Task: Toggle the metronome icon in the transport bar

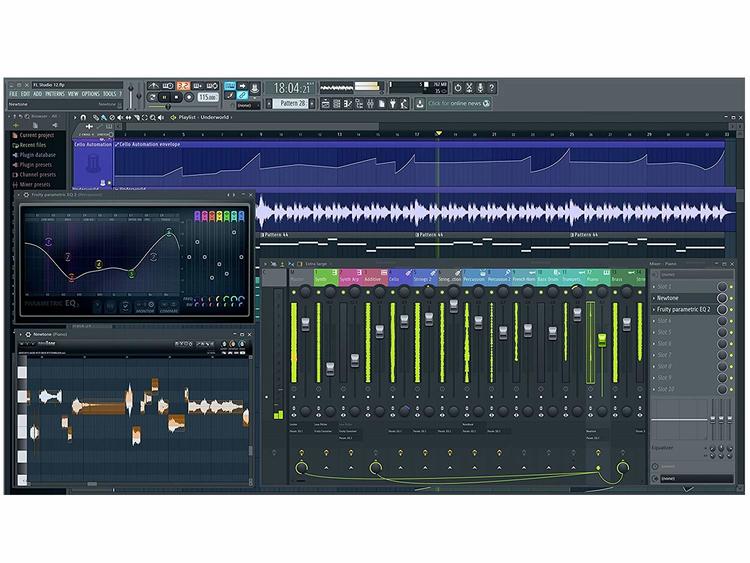Action: click(154, 86)
